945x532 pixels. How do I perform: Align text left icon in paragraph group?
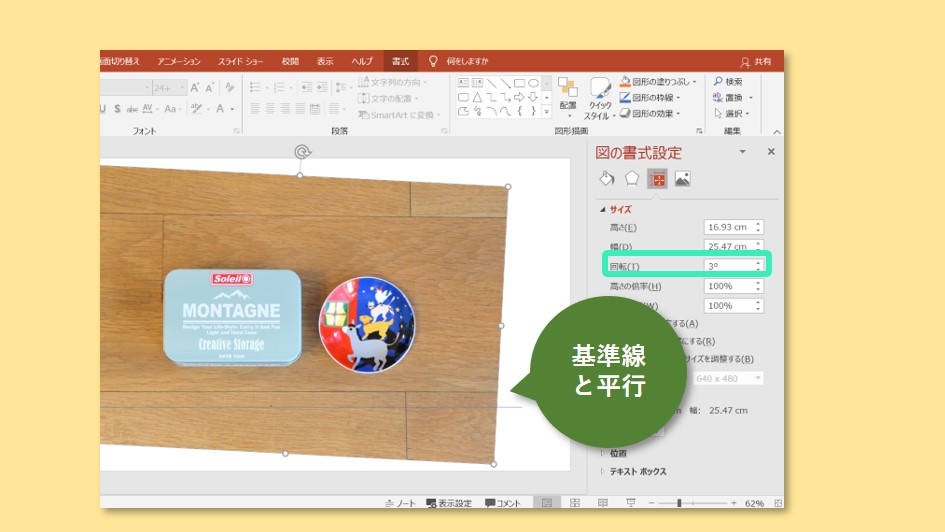click(x=255, y=109)
